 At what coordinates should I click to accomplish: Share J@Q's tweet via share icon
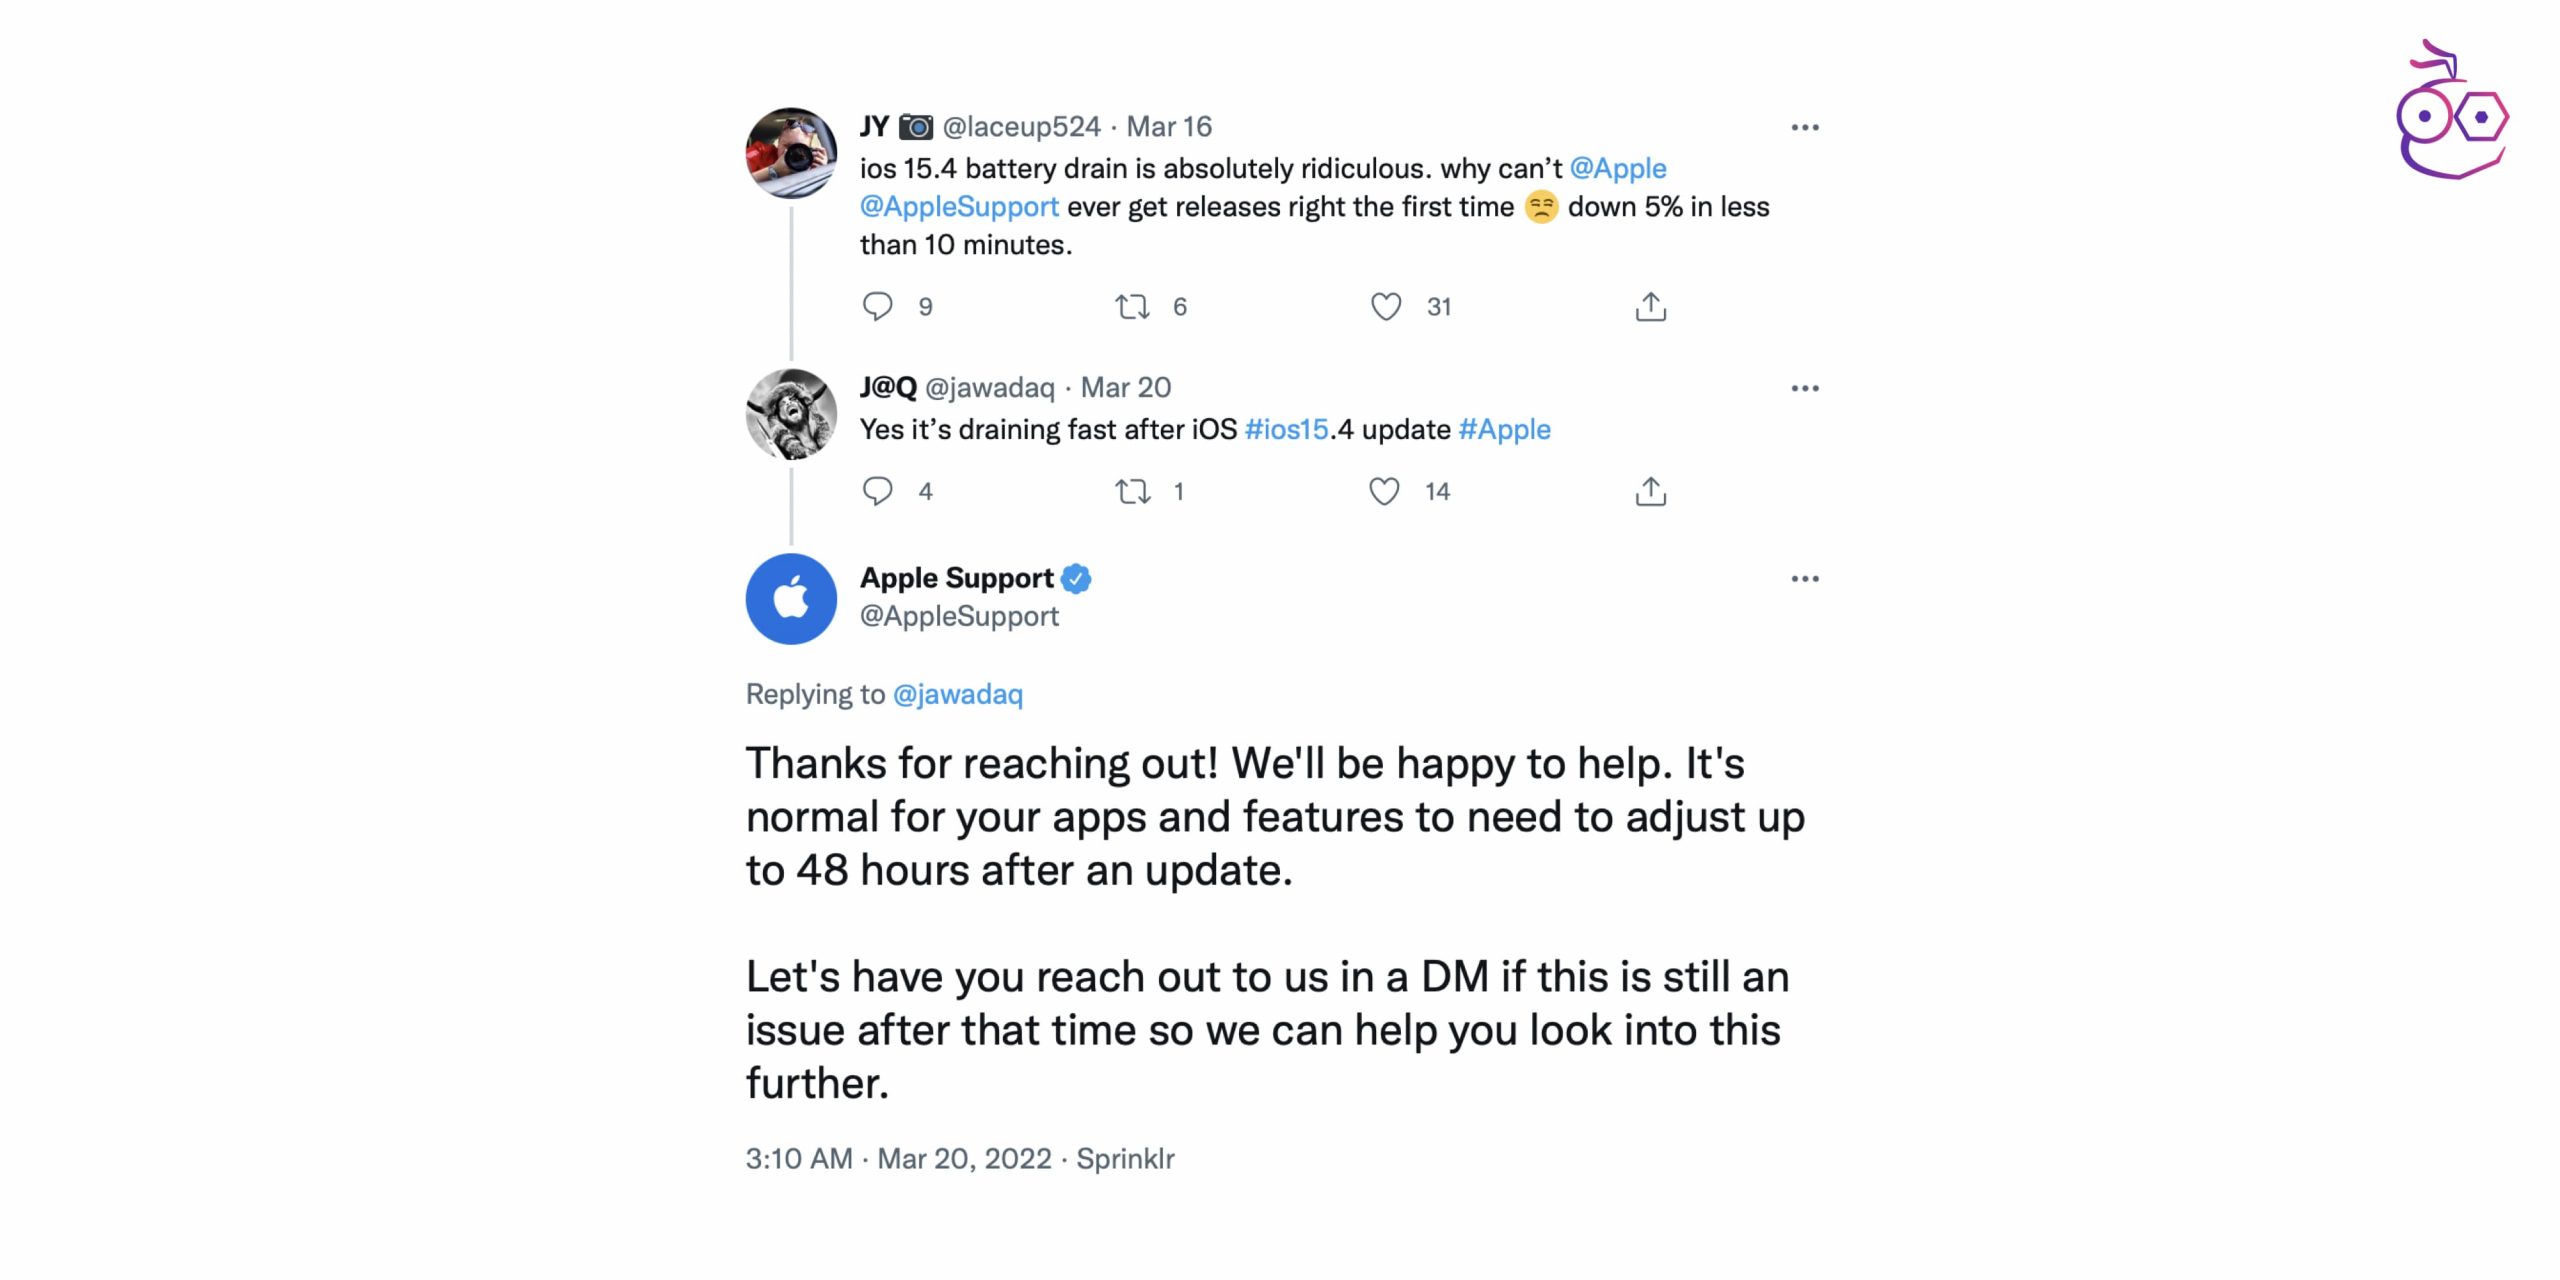tap(1650, 491)
